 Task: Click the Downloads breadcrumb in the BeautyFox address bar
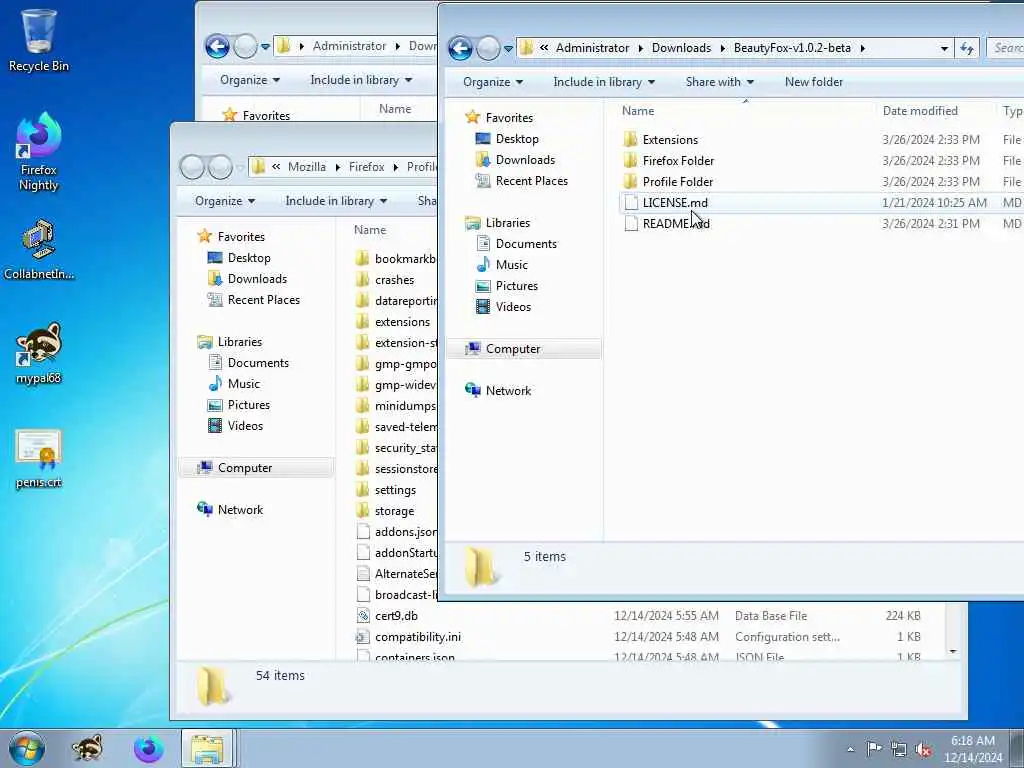[681, 48]
